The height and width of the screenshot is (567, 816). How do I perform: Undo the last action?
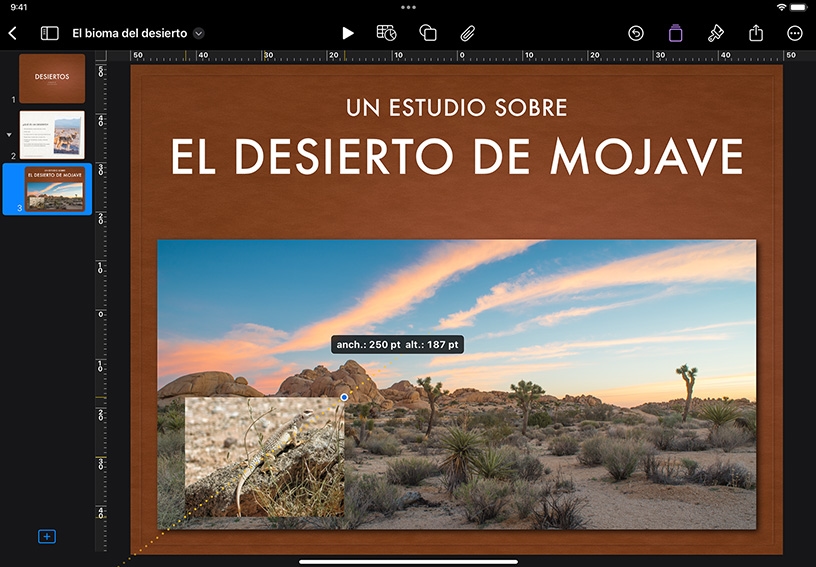[x=635, y=33]
